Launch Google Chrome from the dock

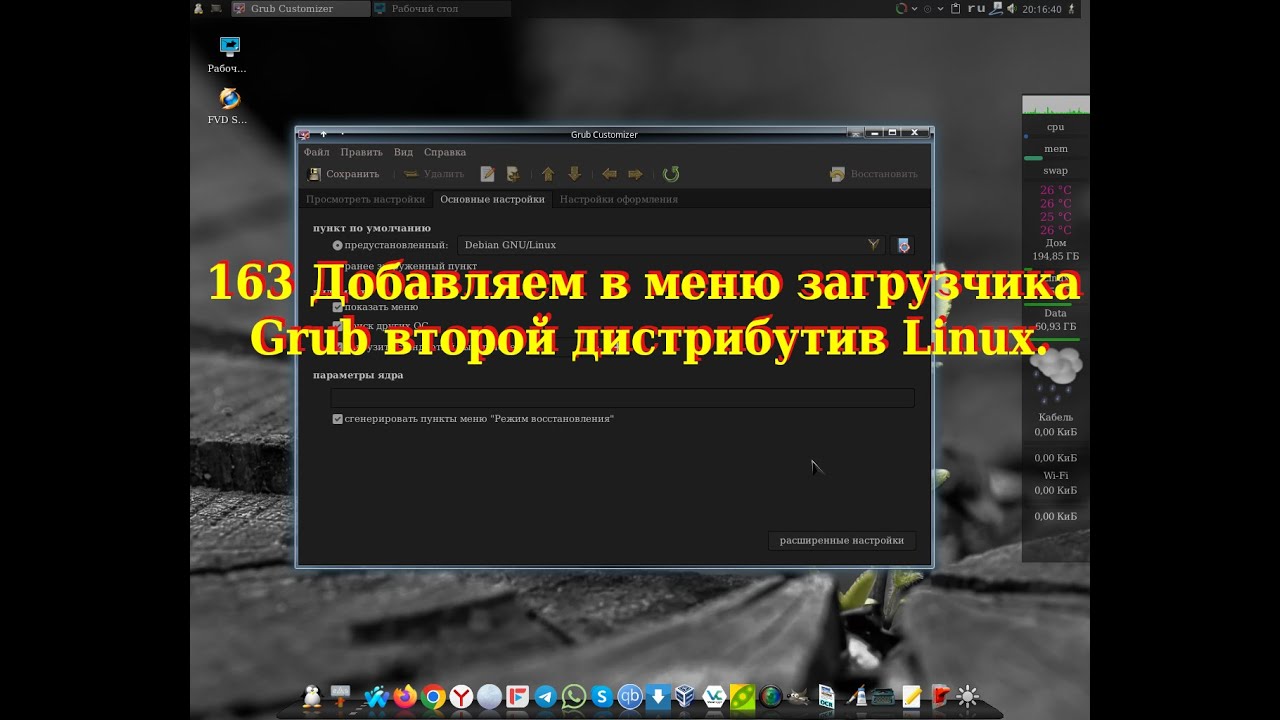pyautogui.click(x=433, y=697)
